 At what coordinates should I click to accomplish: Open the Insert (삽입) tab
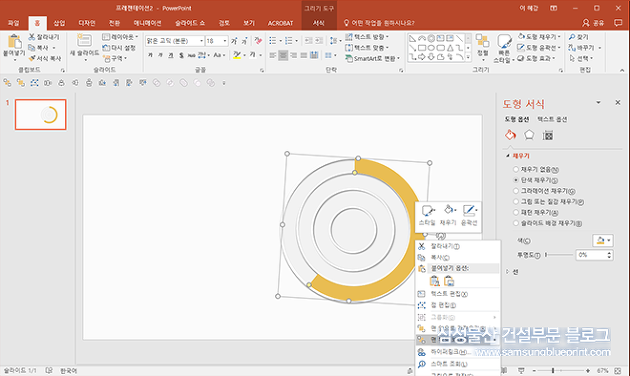[59, 23]
